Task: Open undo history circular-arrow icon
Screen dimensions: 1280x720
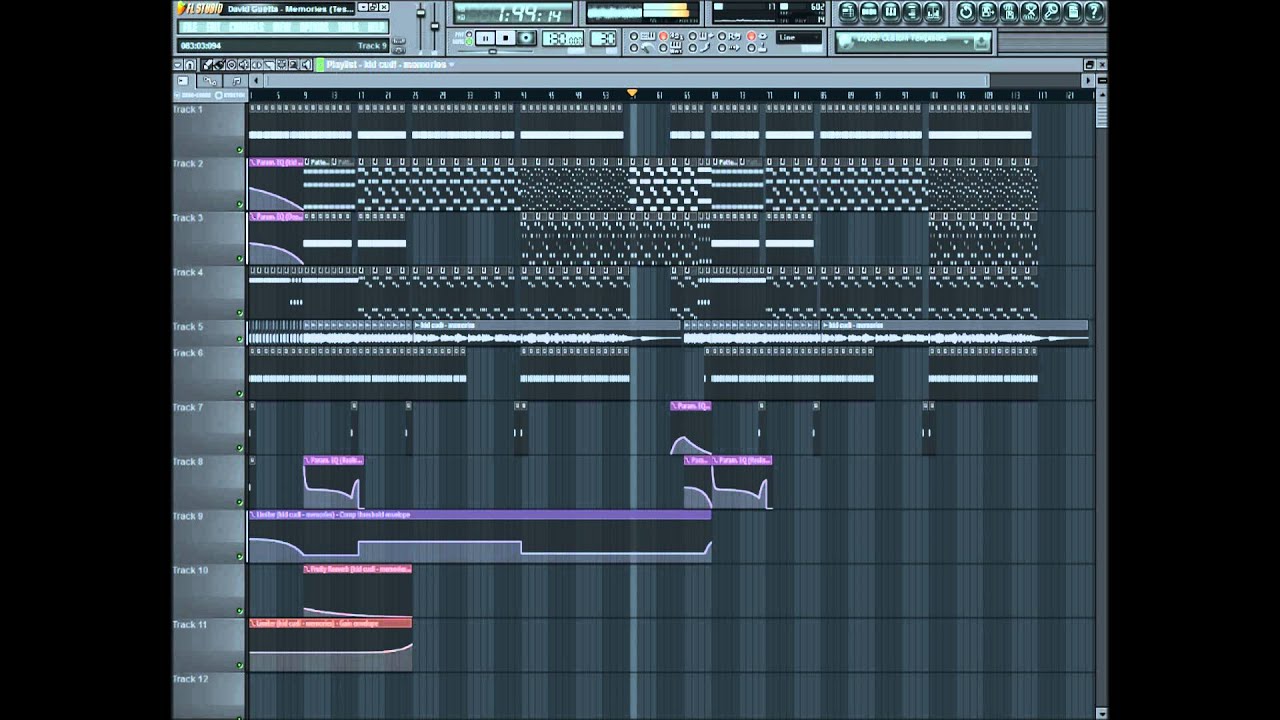Action: tap(966, 13)
